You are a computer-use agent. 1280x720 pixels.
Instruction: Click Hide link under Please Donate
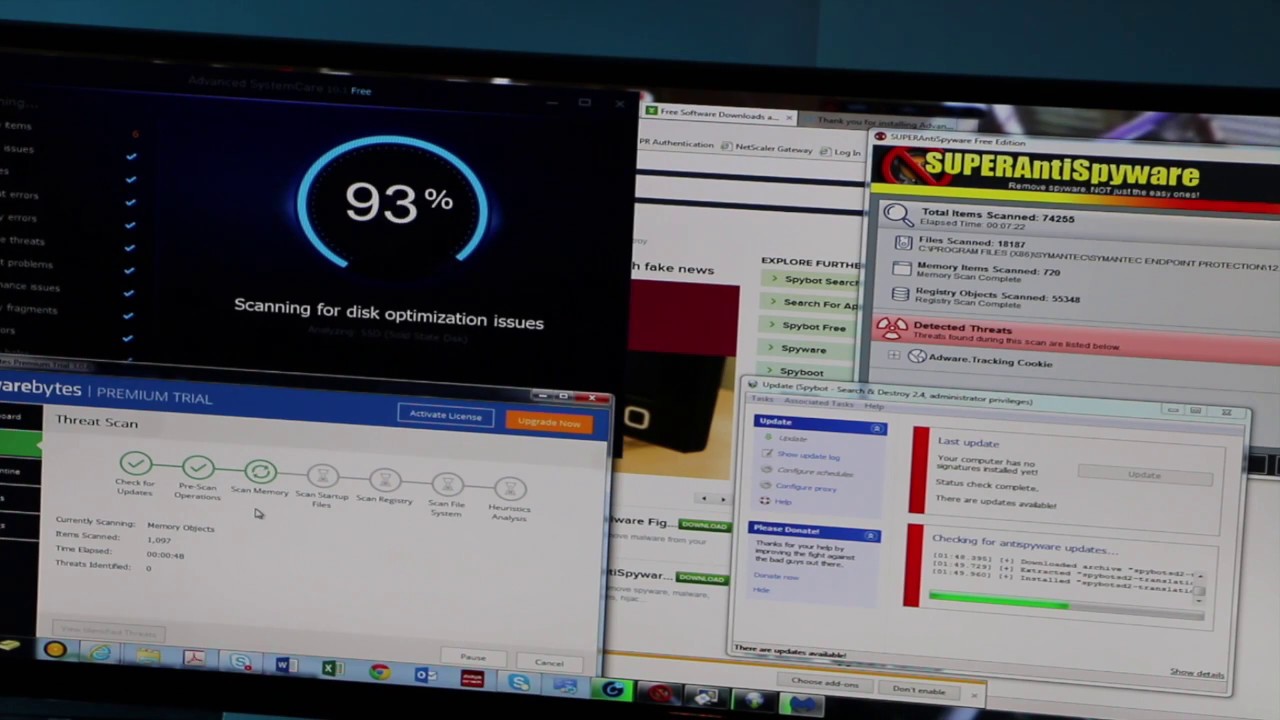[761, 590]
